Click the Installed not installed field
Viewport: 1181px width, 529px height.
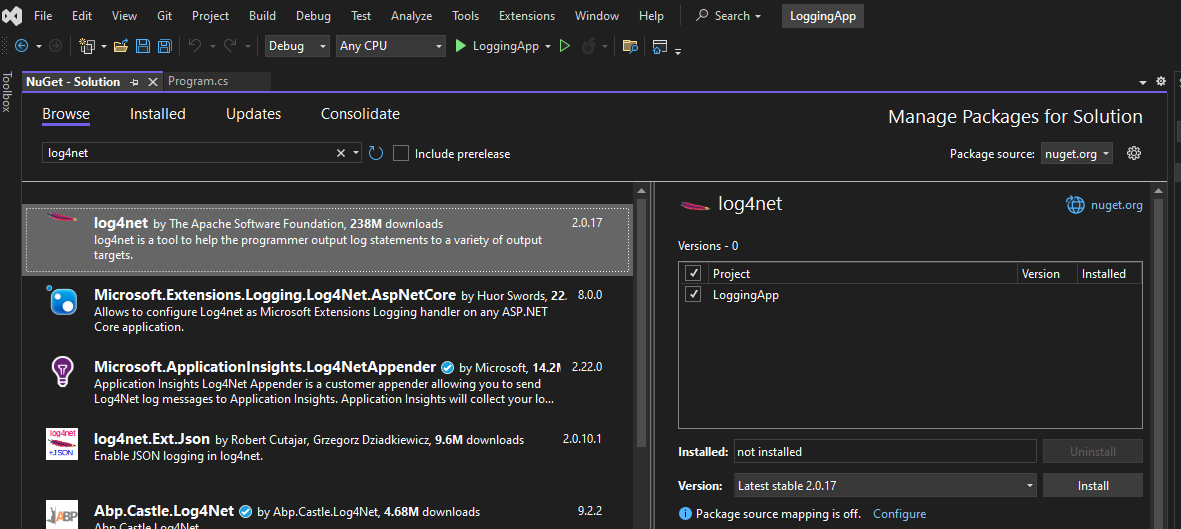tap(885, 452)
